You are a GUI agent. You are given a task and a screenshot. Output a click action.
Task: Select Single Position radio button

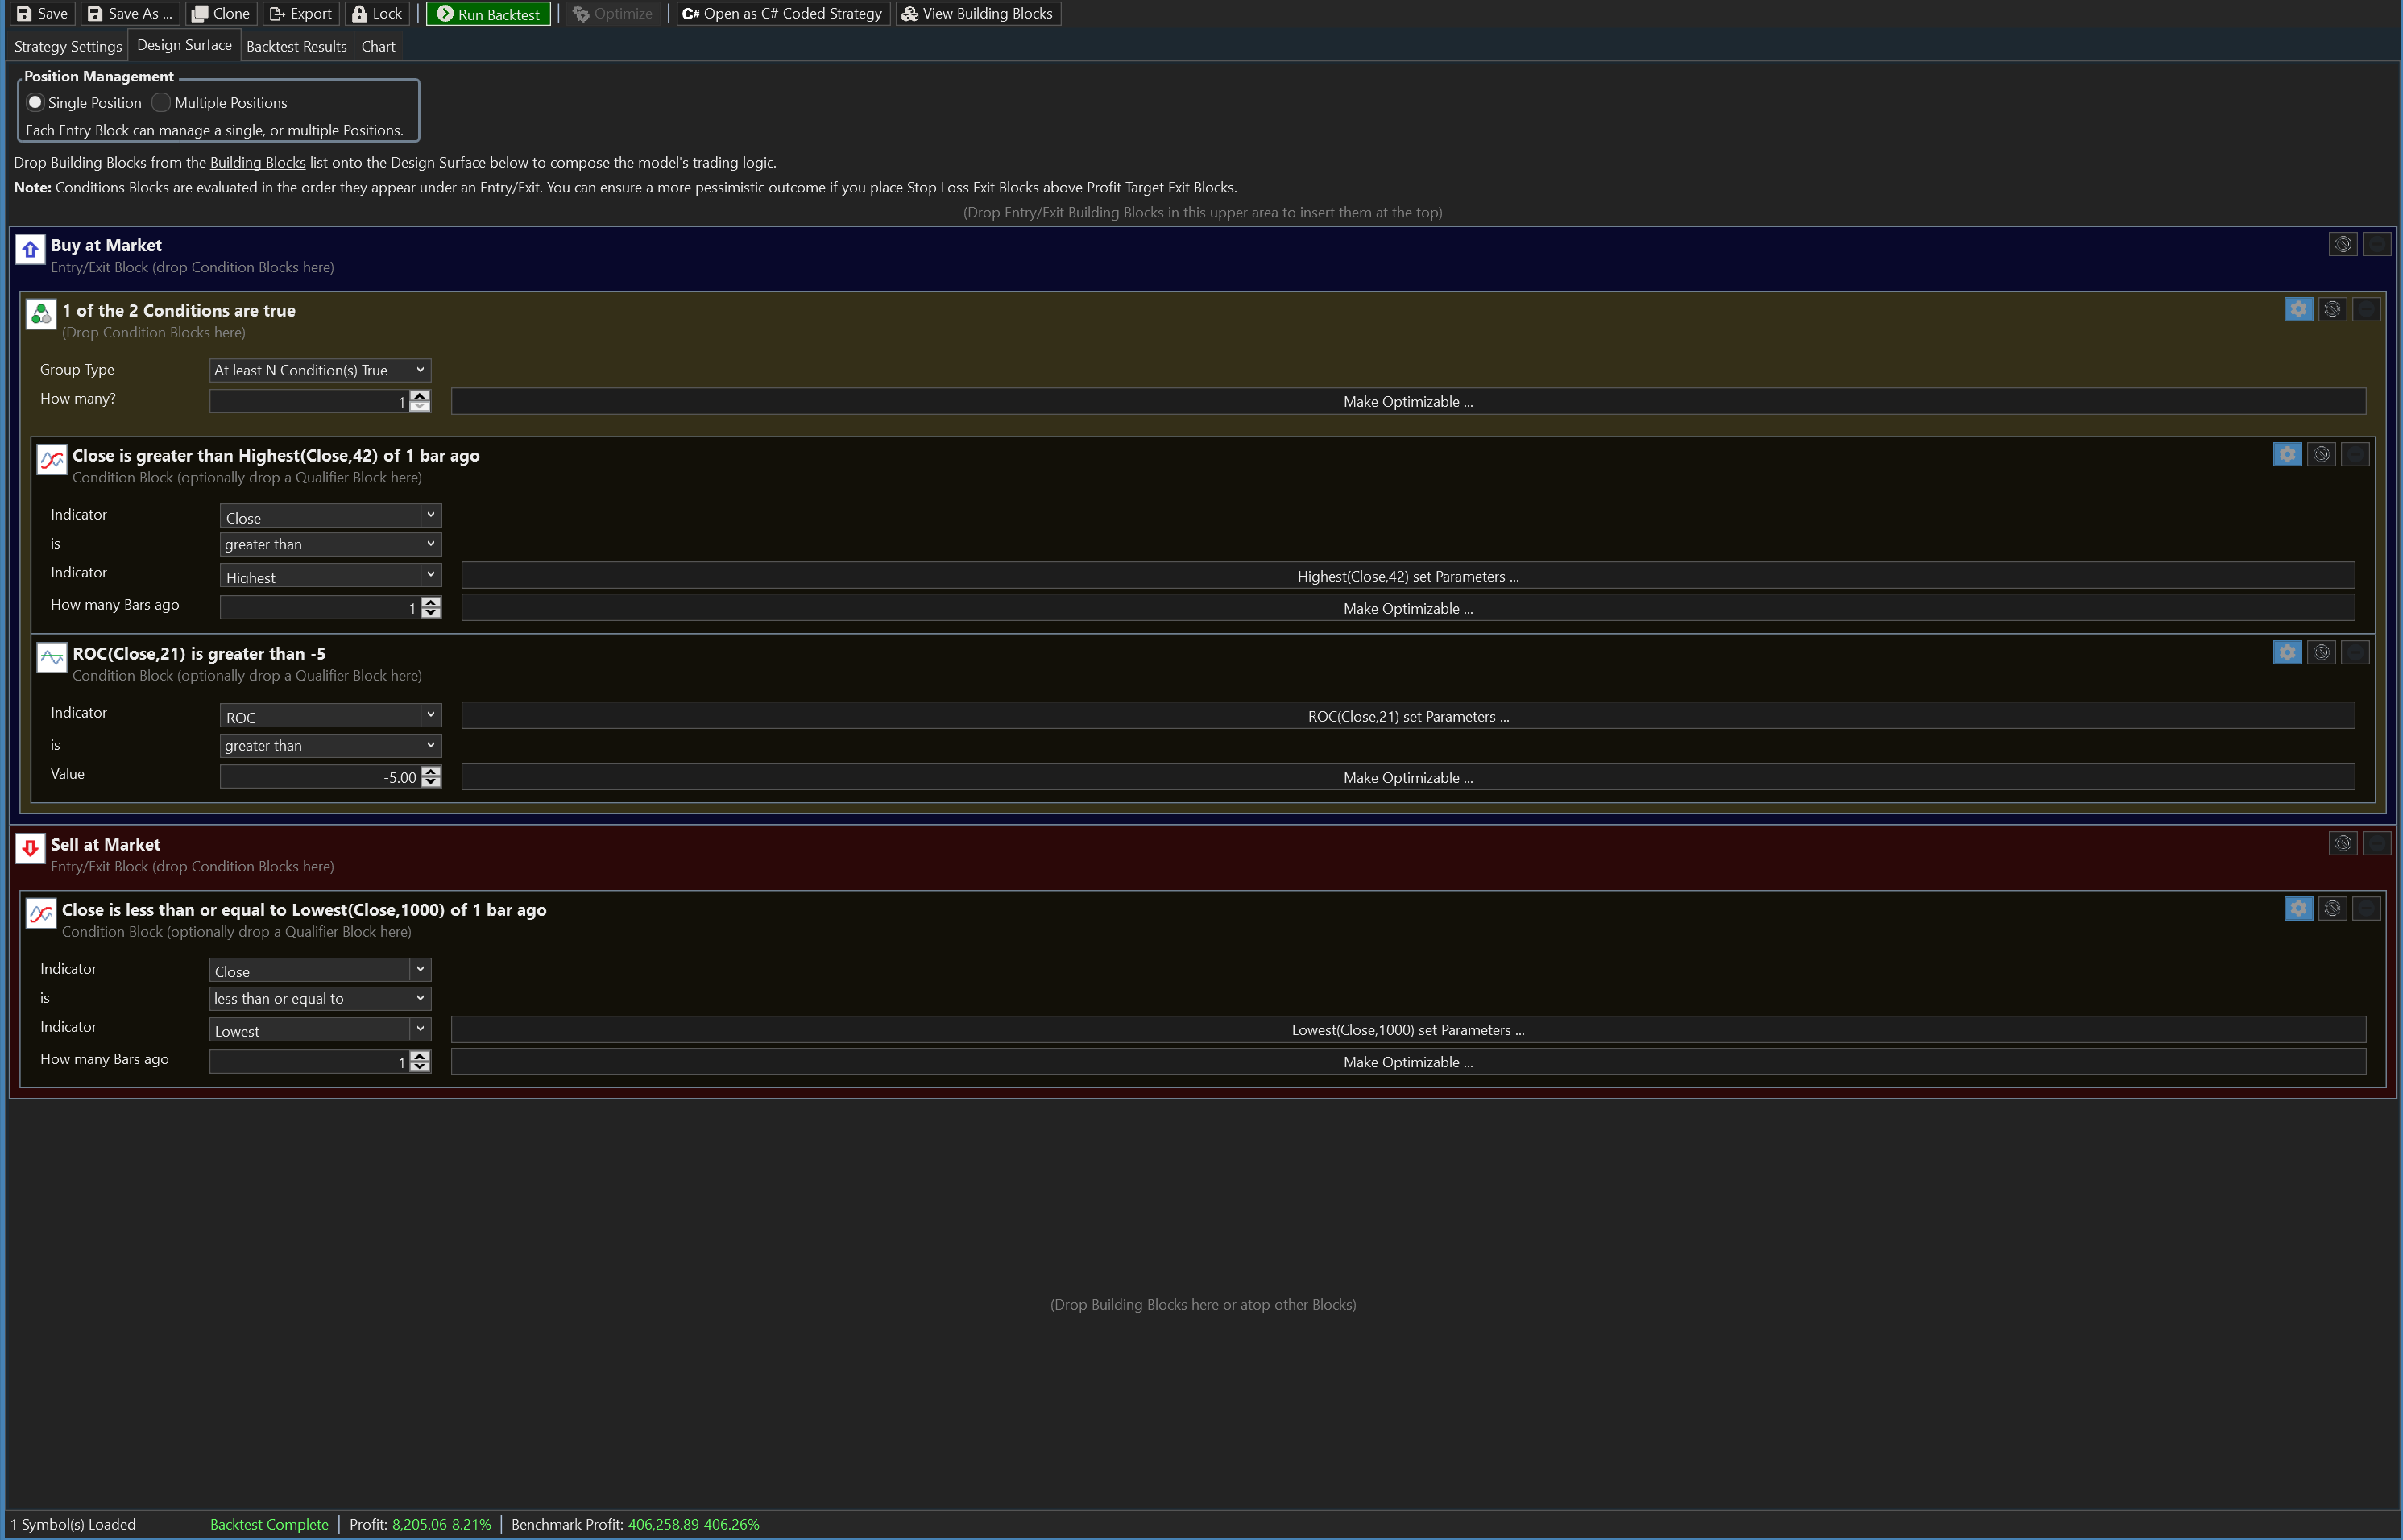36,102
